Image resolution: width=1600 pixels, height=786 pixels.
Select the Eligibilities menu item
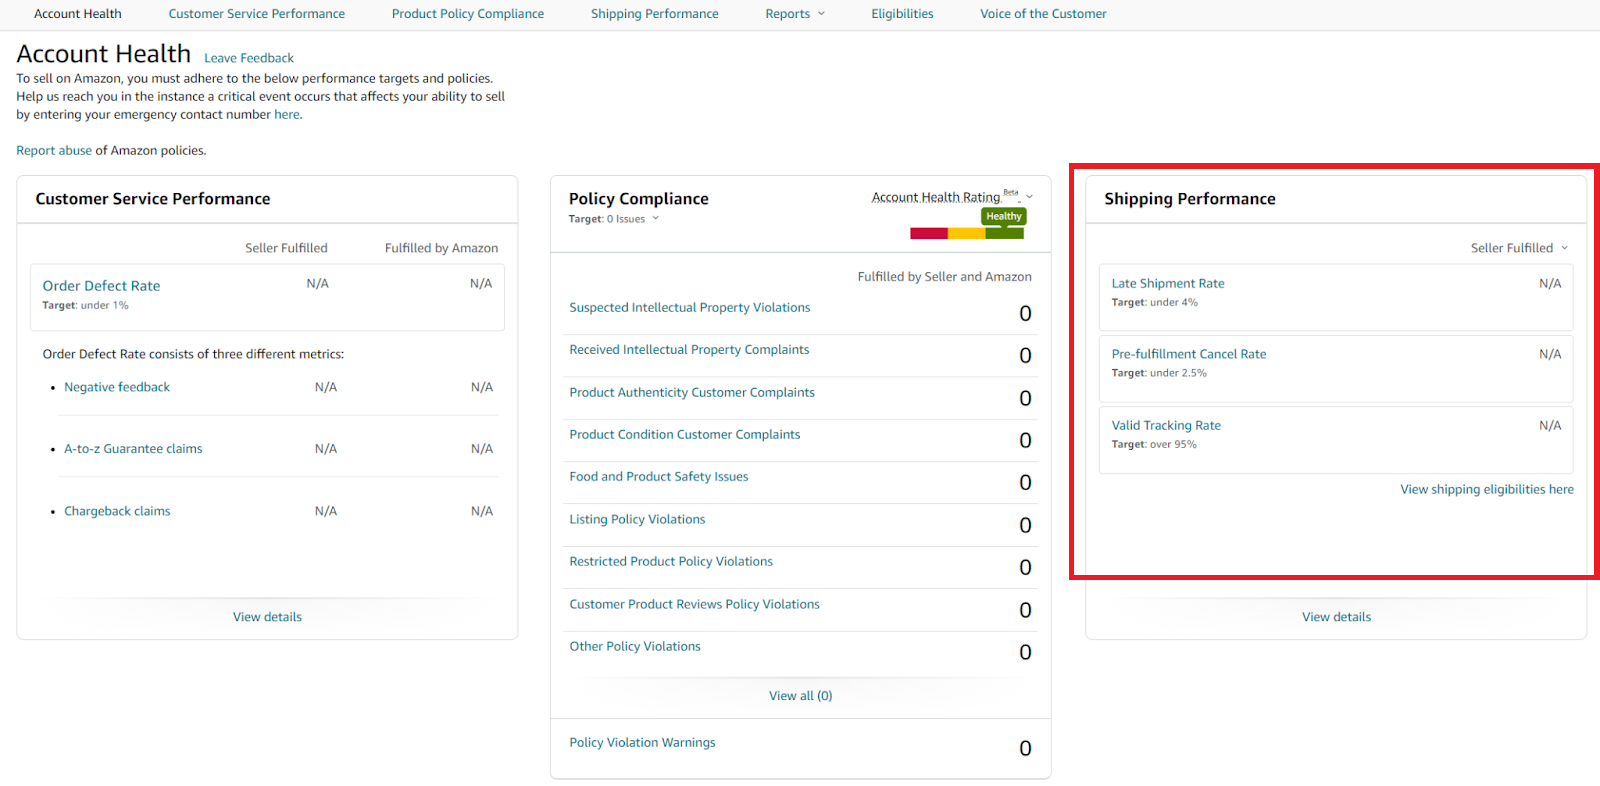click(901, 14)
